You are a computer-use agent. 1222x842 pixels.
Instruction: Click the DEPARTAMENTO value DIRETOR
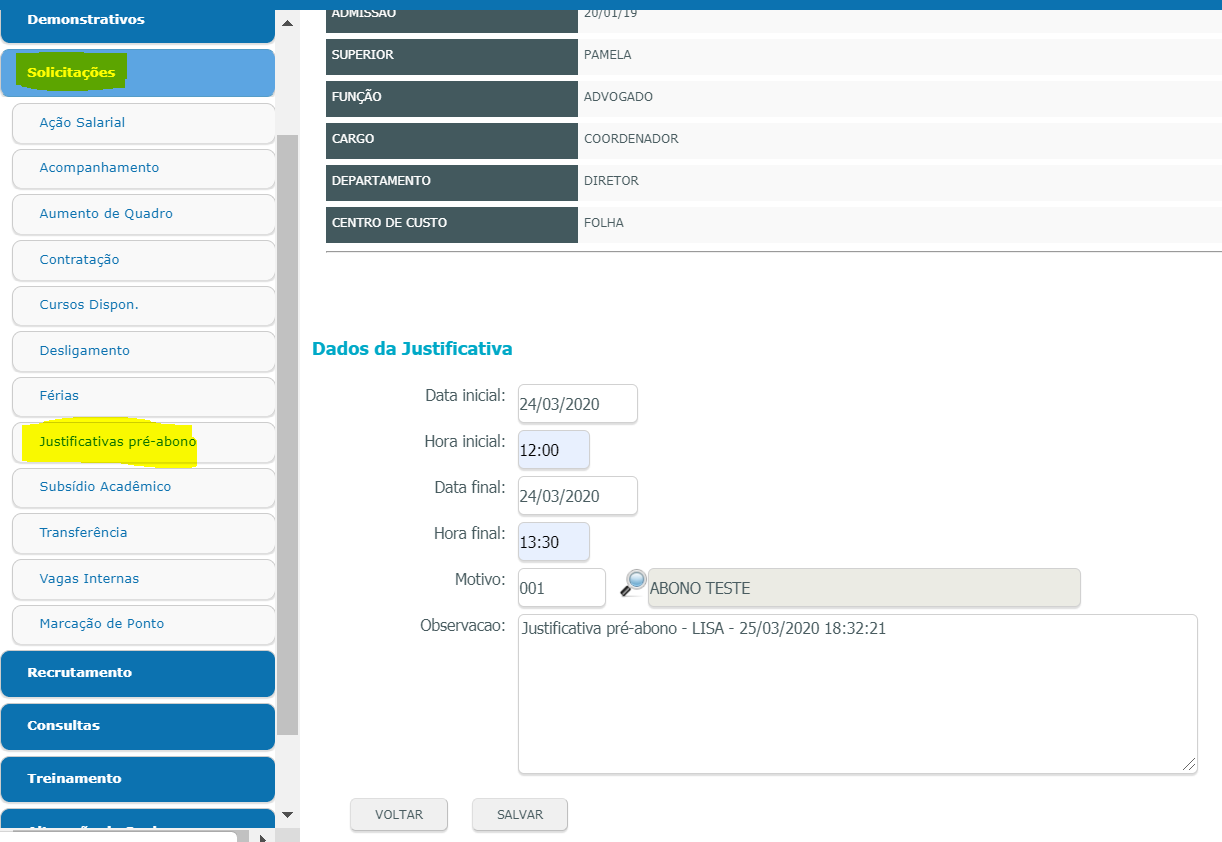click(x=611, y=181)
